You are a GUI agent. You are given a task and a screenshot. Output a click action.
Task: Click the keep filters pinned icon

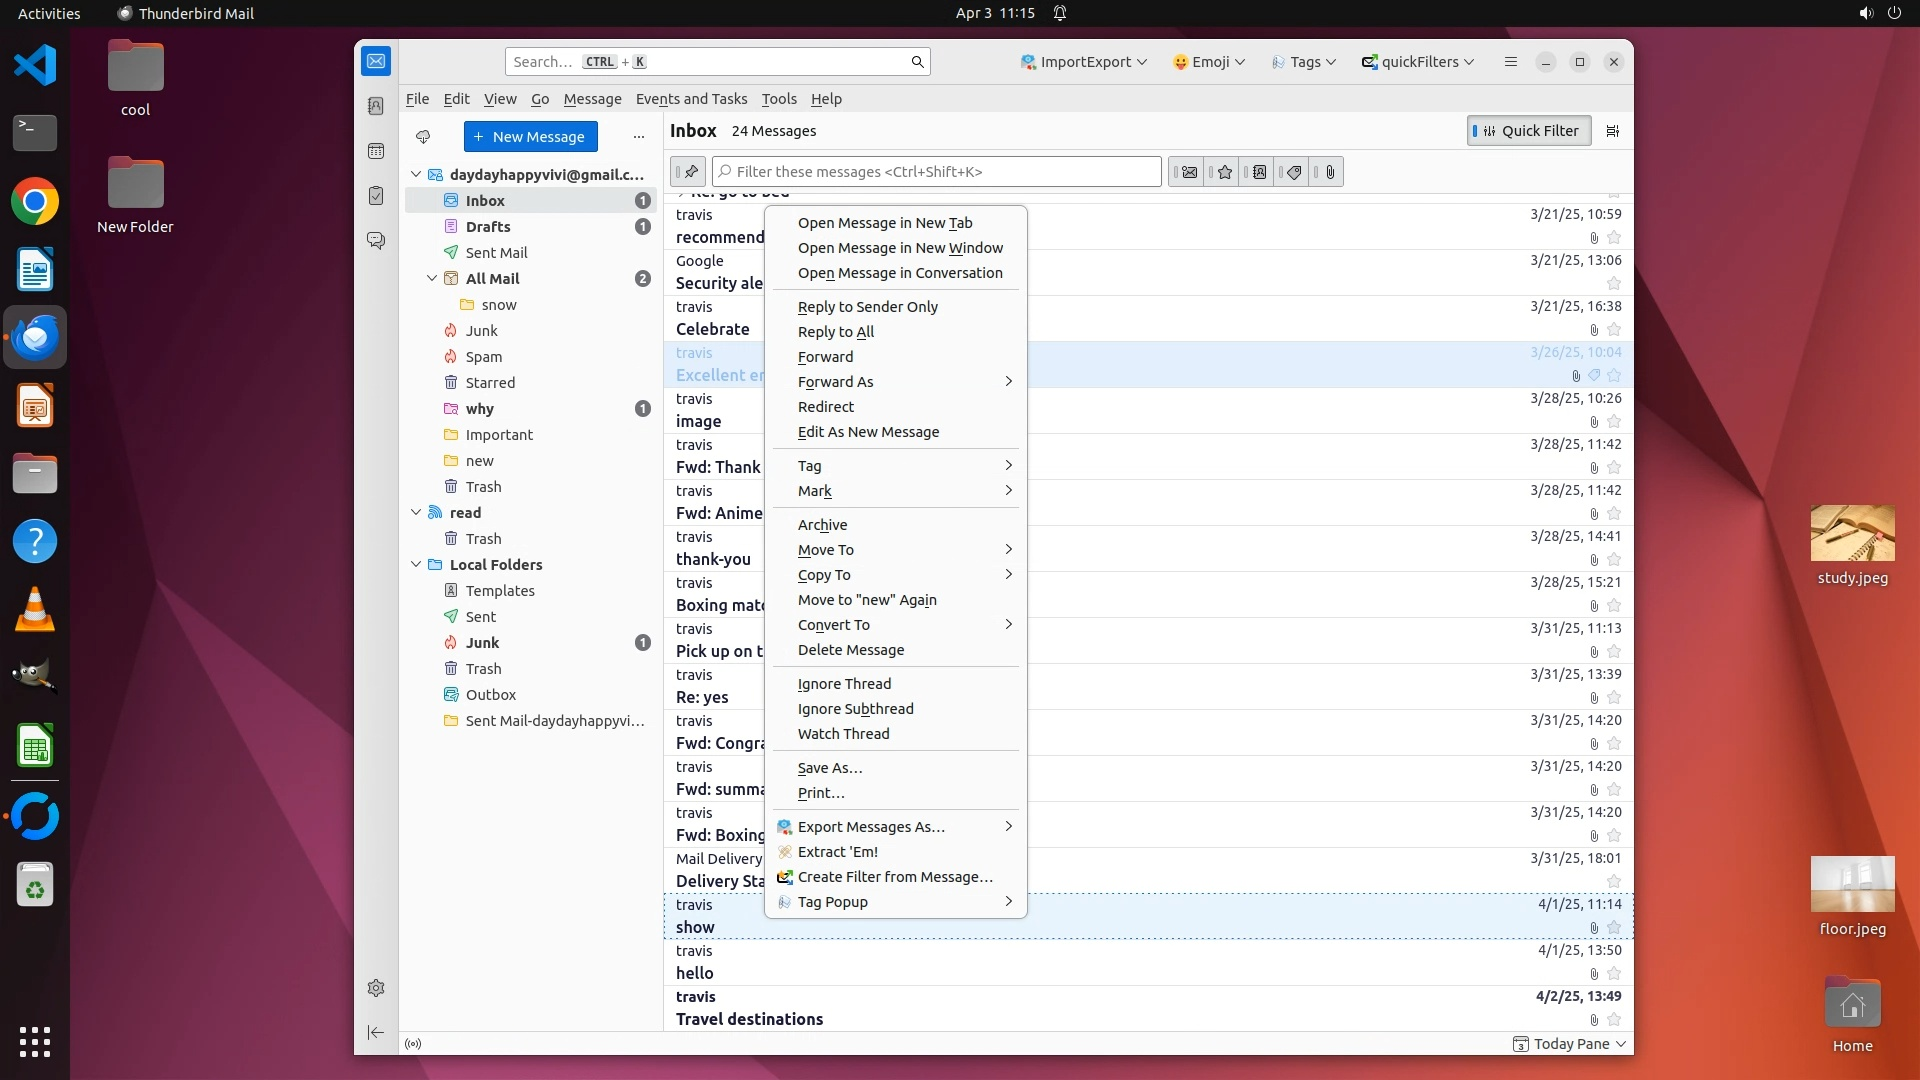689,172
